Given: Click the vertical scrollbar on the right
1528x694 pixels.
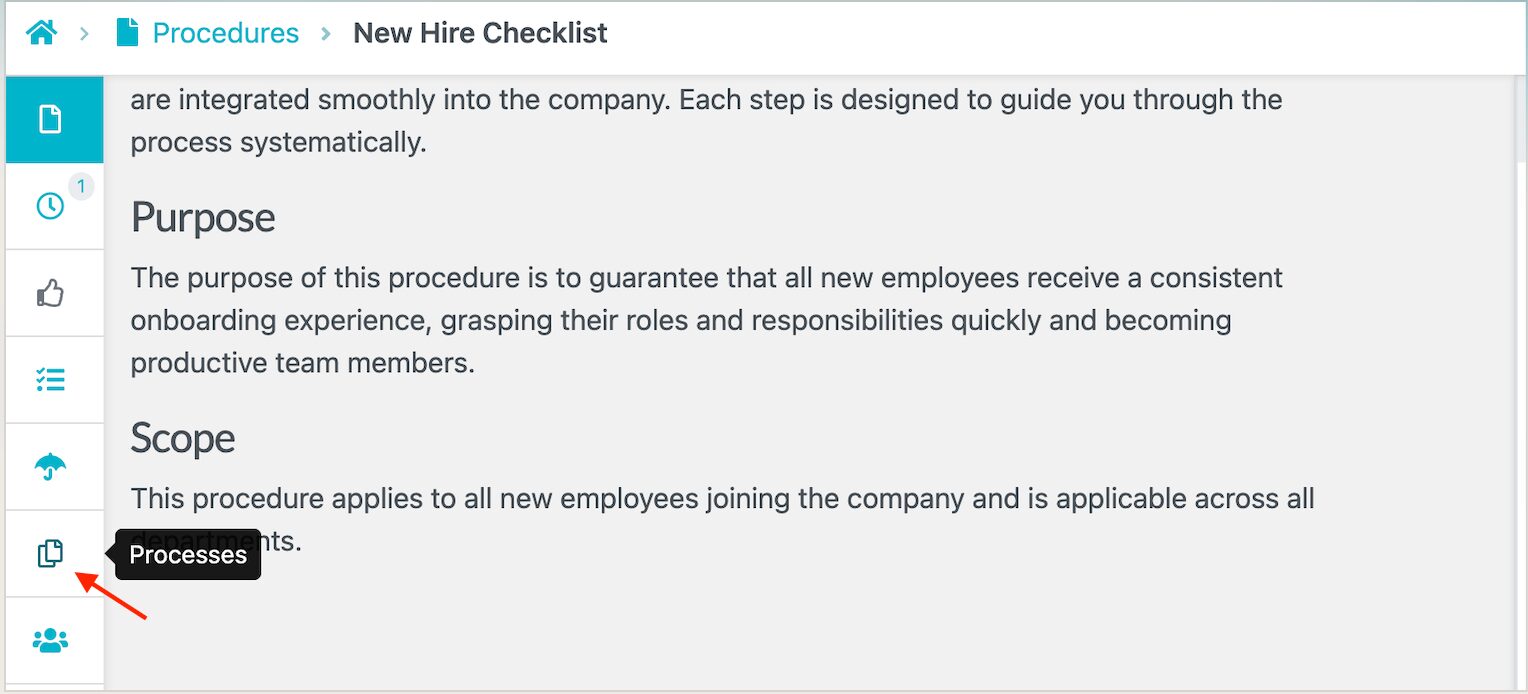Looking at the screenshot, I should point(1520,120).
